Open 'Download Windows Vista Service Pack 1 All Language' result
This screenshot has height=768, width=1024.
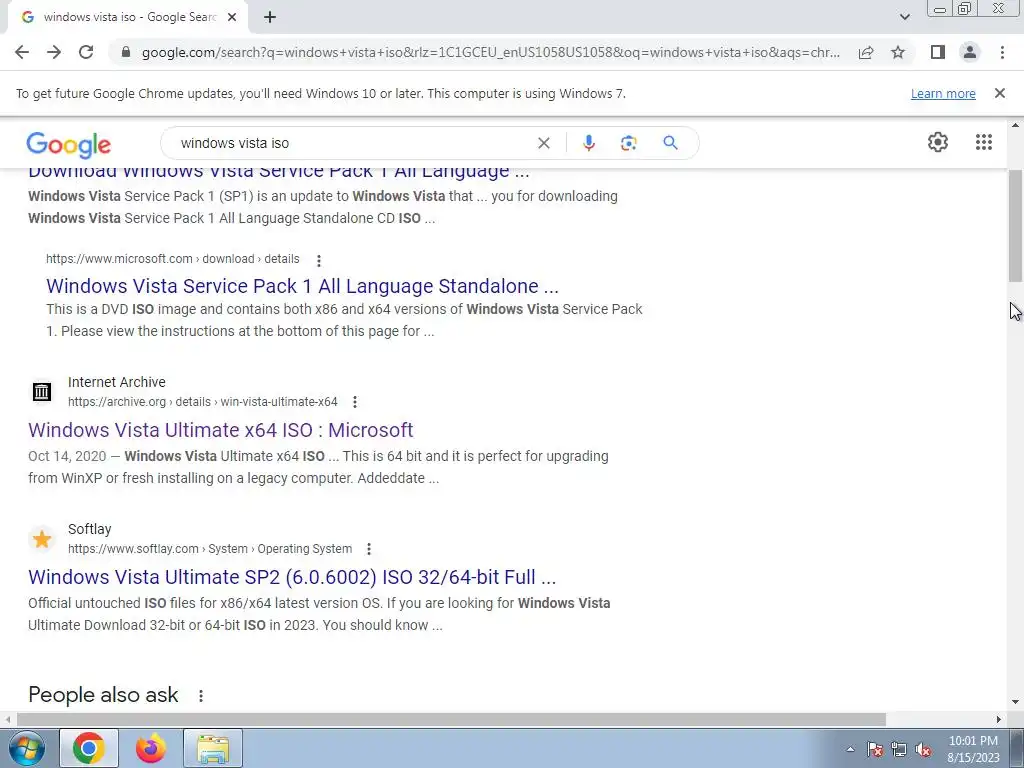point(279,172)
